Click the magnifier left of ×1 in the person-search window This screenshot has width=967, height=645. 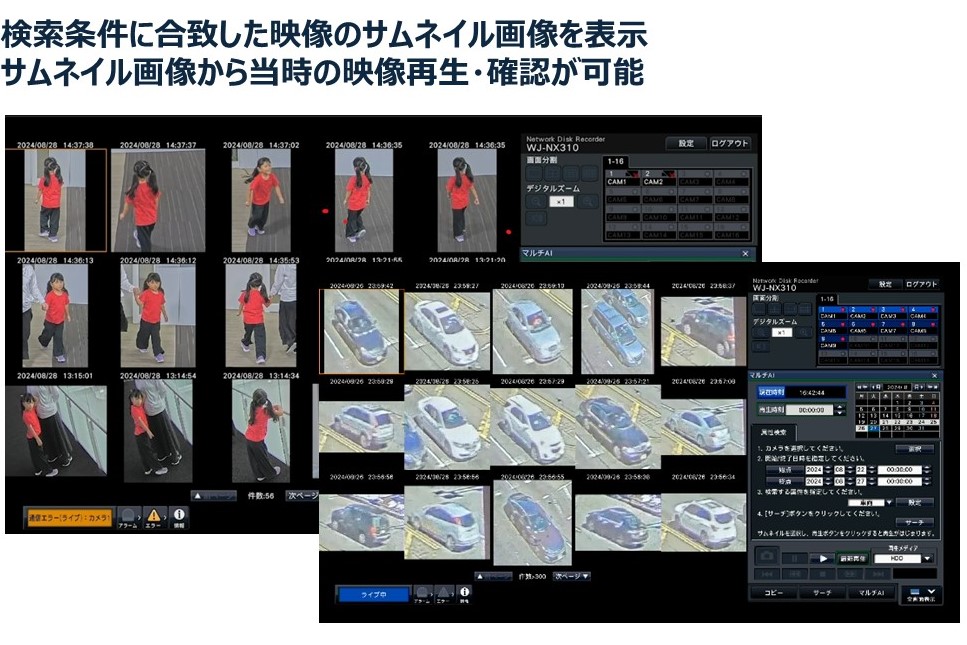click(536, 202)
